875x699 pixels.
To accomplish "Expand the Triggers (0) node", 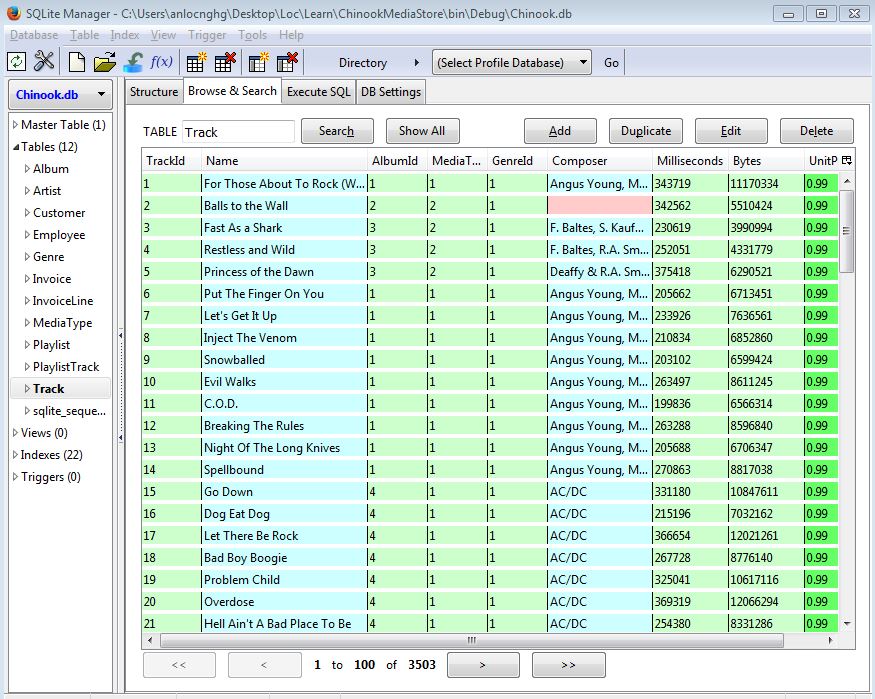I will (x=16, y=476).
